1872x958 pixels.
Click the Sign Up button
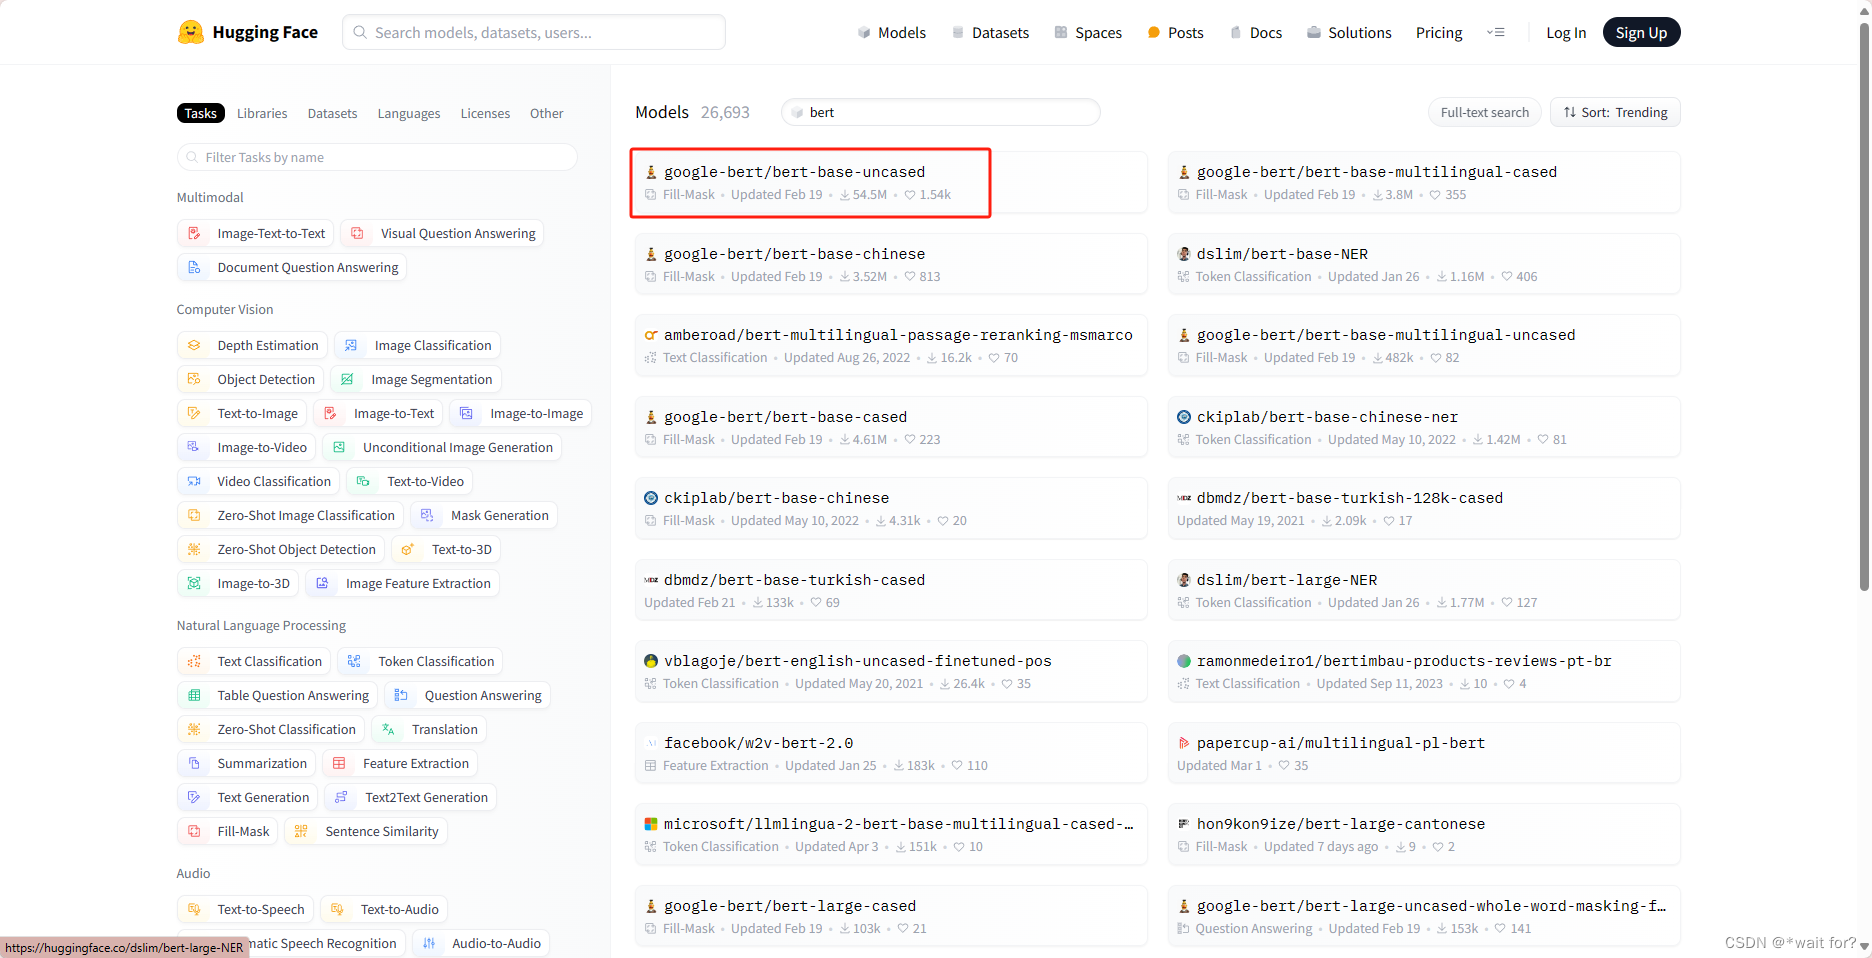[x=1641, y=32]
